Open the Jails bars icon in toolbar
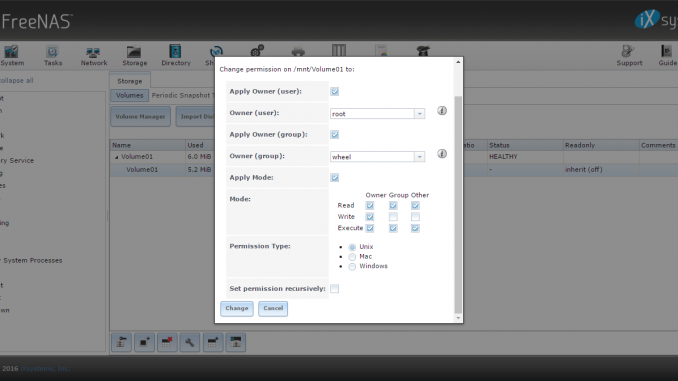The image size is (678, 381). tap(339, 50)
